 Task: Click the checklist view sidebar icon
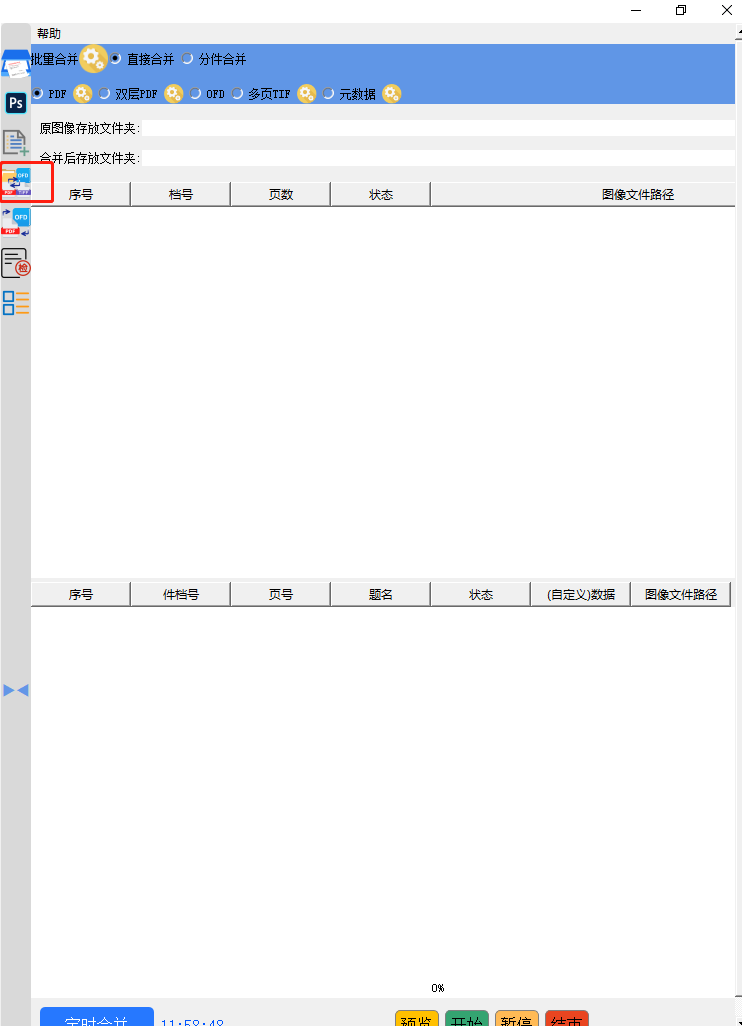(x=15, y=303)
